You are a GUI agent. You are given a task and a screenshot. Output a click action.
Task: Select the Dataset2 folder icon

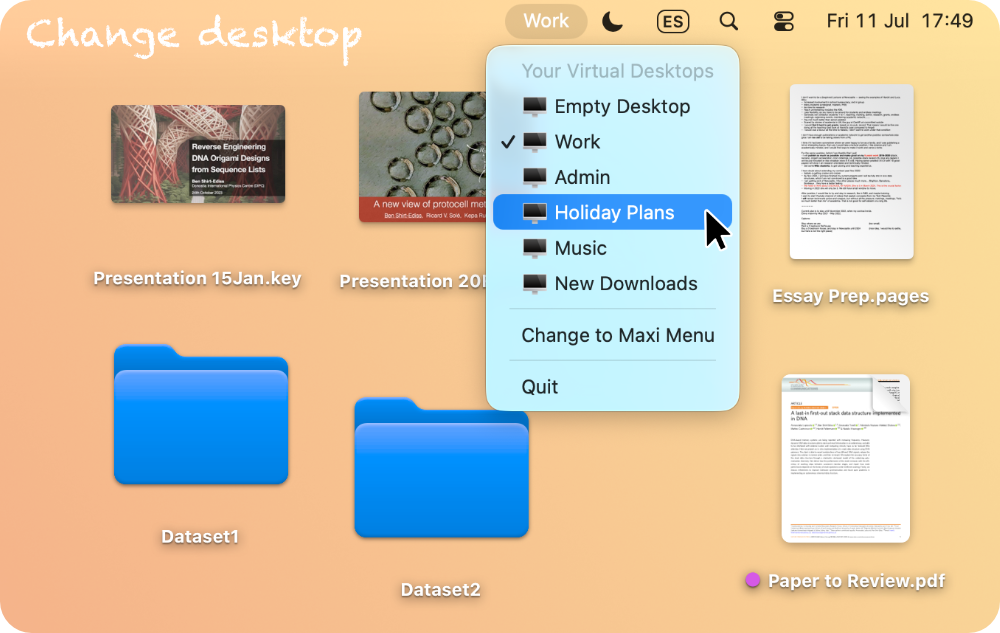(x=441, y=468)
